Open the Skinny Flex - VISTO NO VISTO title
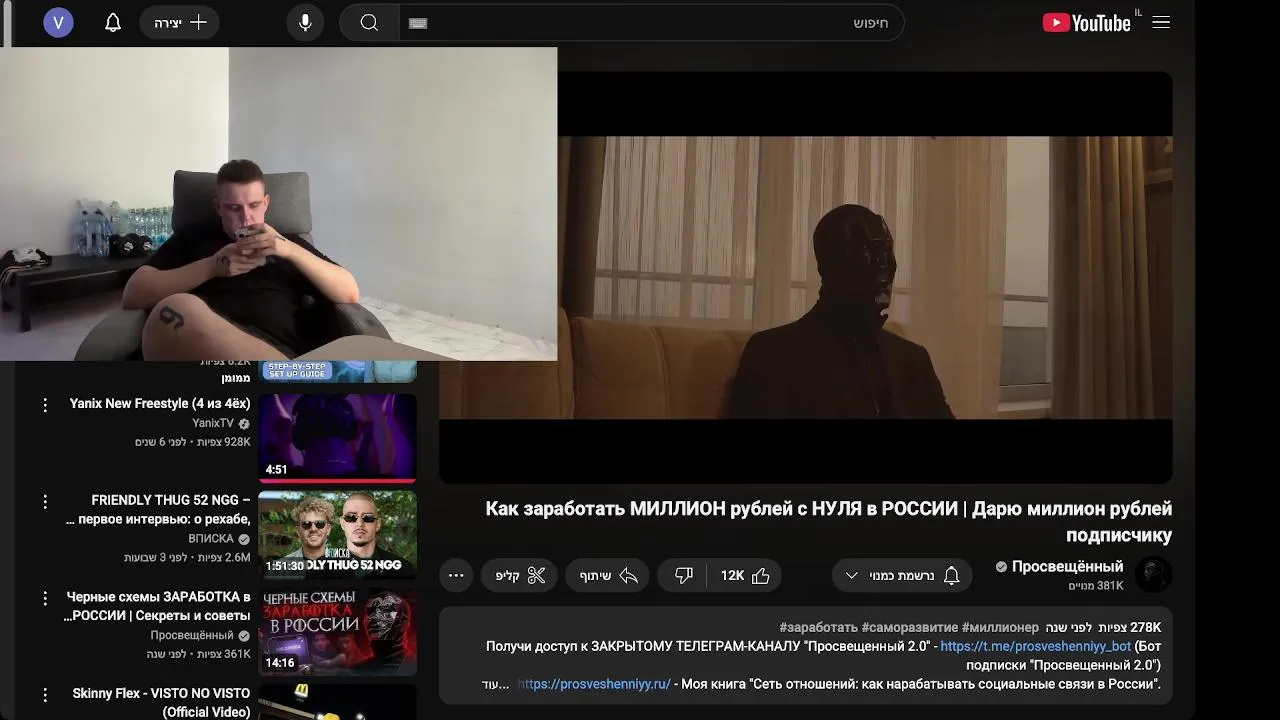This screenshot has width=1280, height=720. (x=161, y=702)
